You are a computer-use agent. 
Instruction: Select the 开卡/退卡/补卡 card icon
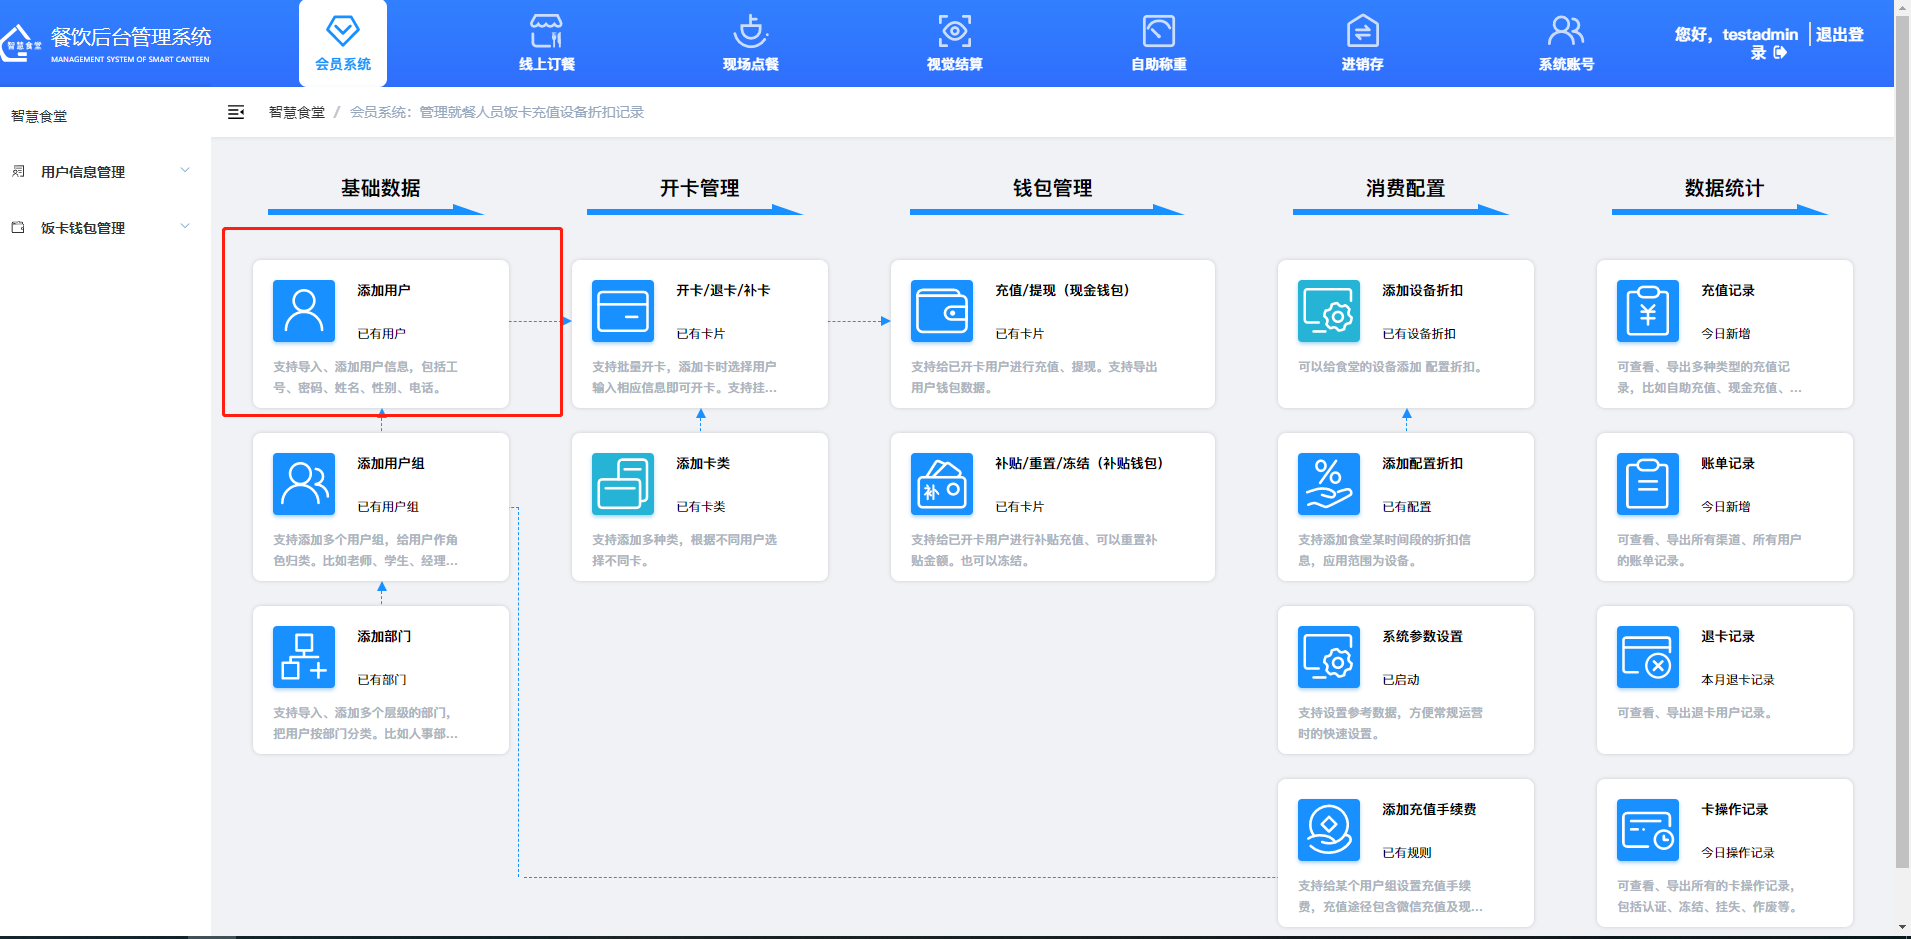click(622, 311)
